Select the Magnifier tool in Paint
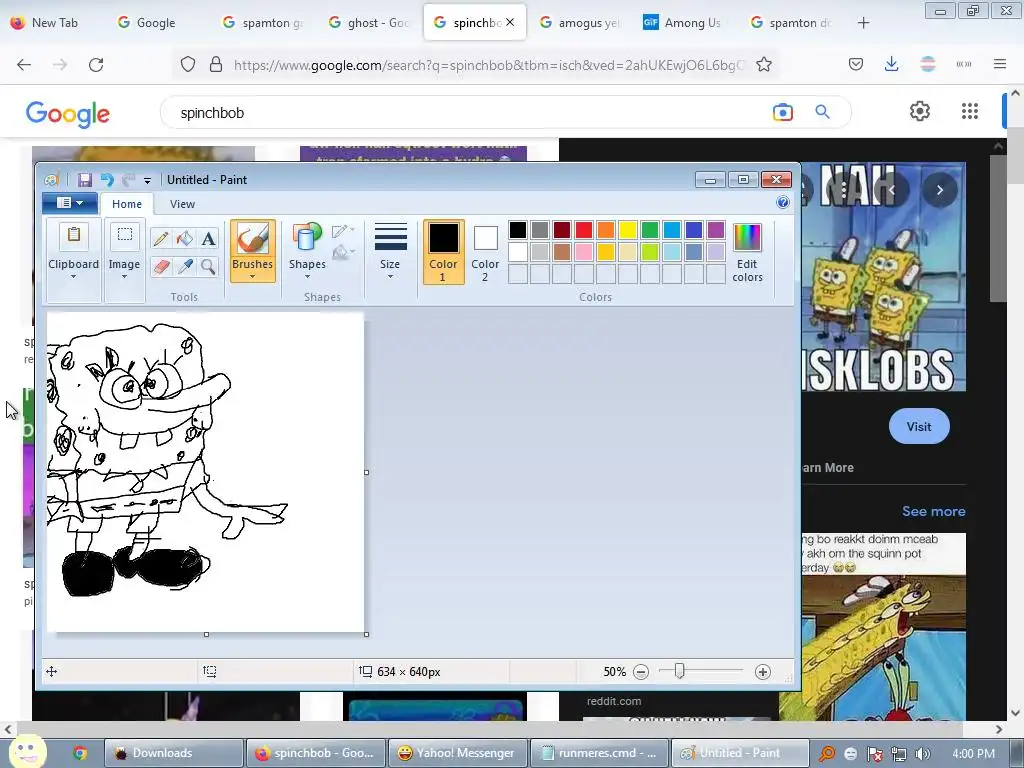The width and height of the screenshot is (1024, 768). pyautogui.click(x=208, y=266)
